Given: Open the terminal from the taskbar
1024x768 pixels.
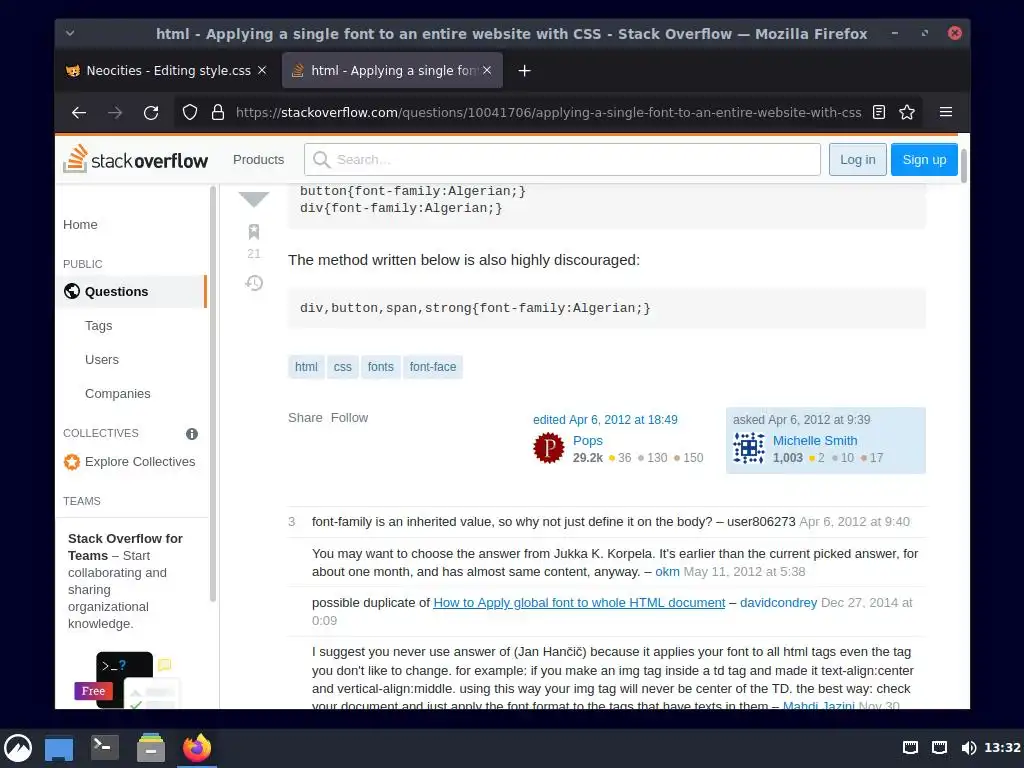Looking at the screenshot, I should pyautogui.click(x=104, y=747).
